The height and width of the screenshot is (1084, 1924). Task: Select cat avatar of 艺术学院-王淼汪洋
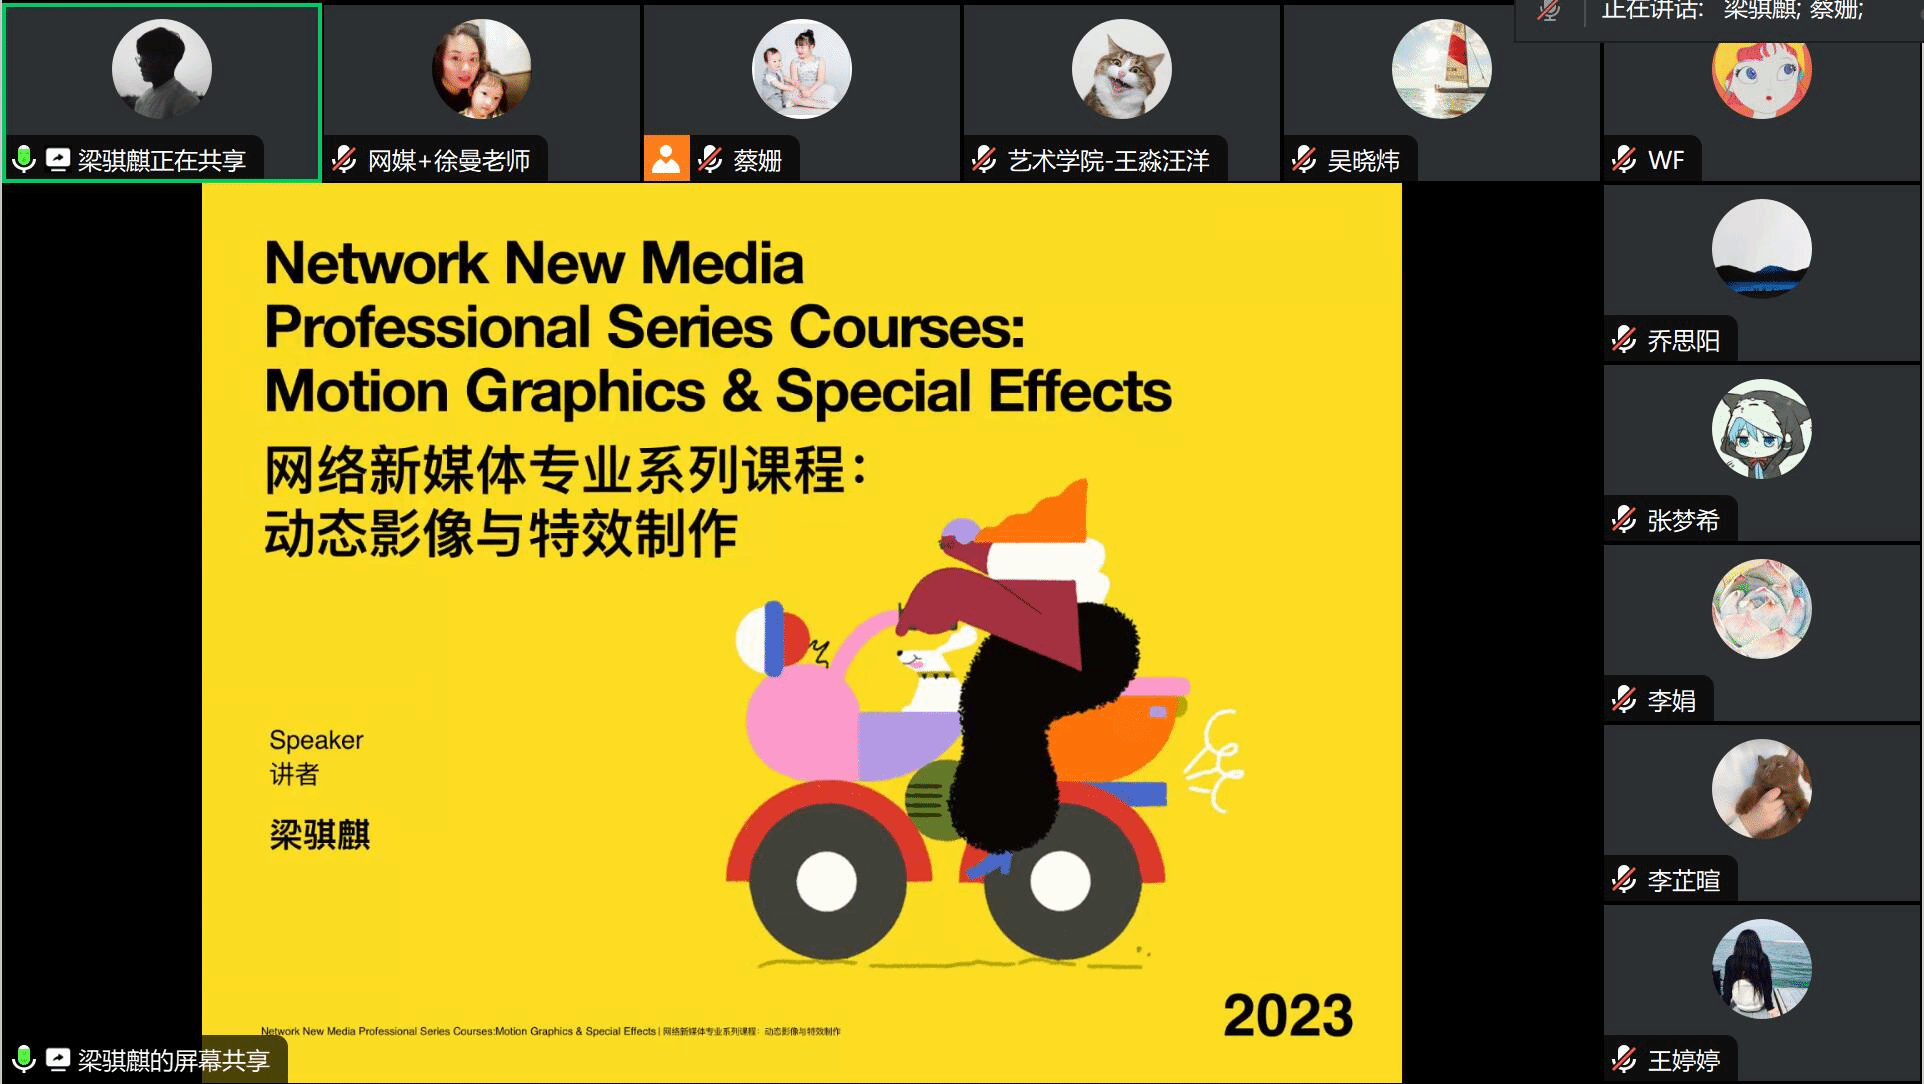coord(1121,69)
